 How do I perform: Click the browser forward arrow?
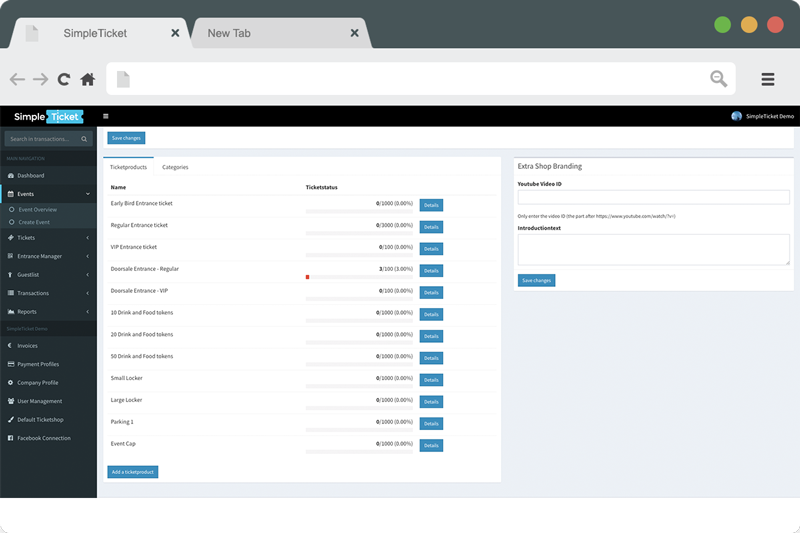click(x=40, y=79)
